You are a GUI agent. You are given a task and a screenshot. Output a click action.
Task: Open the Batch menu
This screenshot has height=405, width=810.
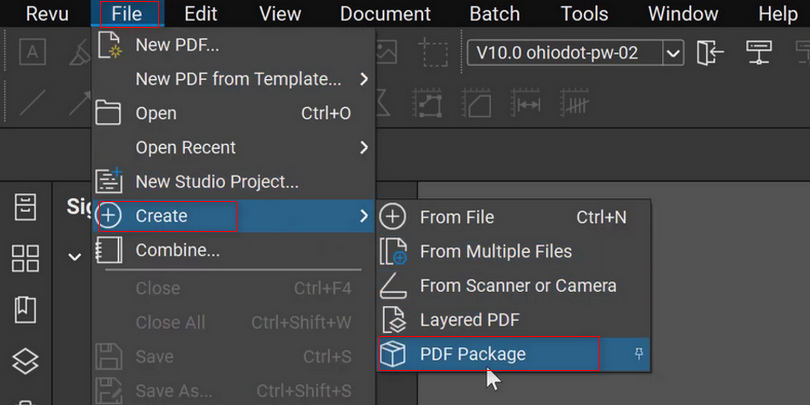coord(494,14)
